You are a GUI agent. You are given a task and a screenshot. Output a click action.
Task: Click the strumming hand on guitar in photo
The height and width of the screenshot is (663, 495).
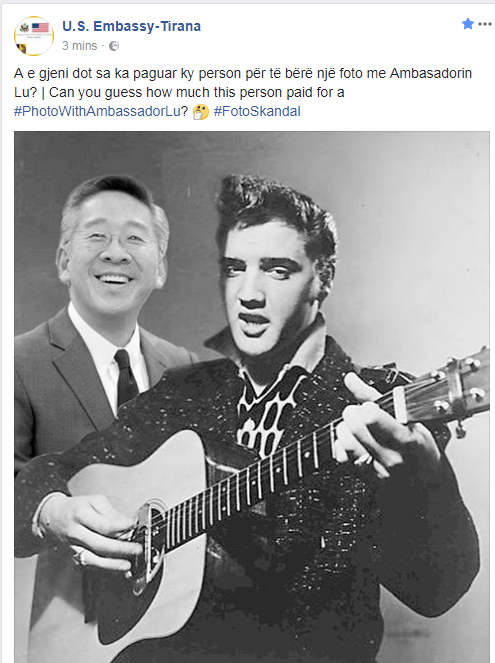click(91, 529)
